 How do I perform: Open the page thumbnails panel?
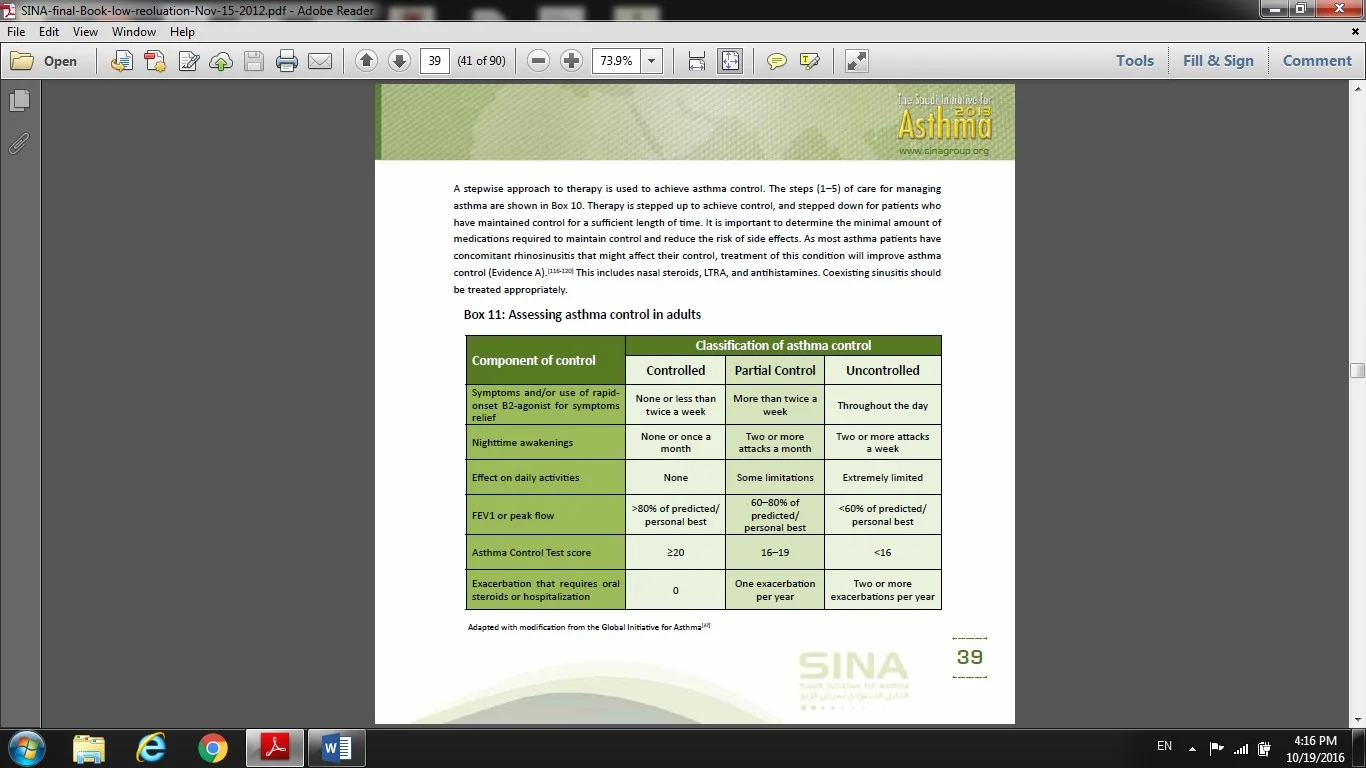[19, 101]
